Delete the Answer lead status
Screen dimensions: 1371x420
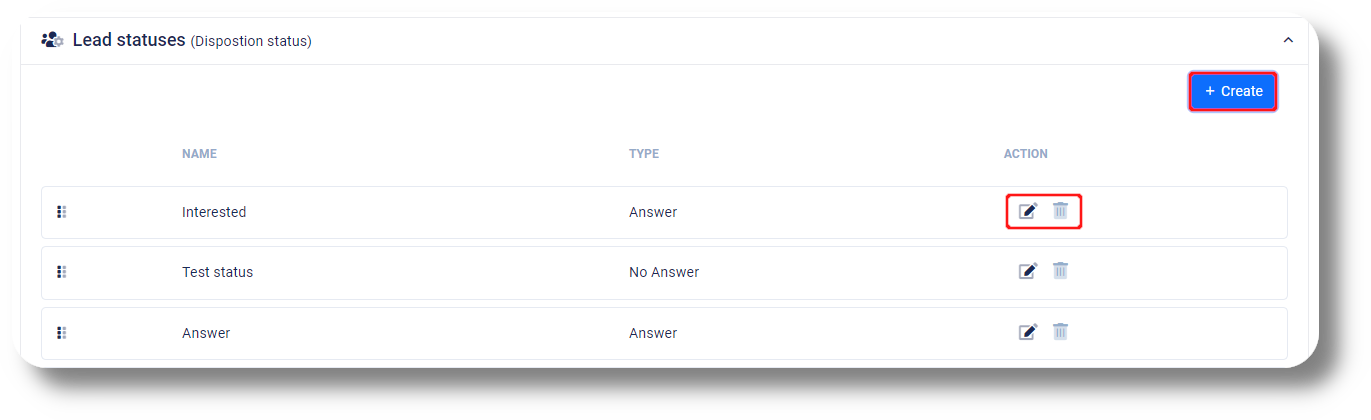point(1060,332)
